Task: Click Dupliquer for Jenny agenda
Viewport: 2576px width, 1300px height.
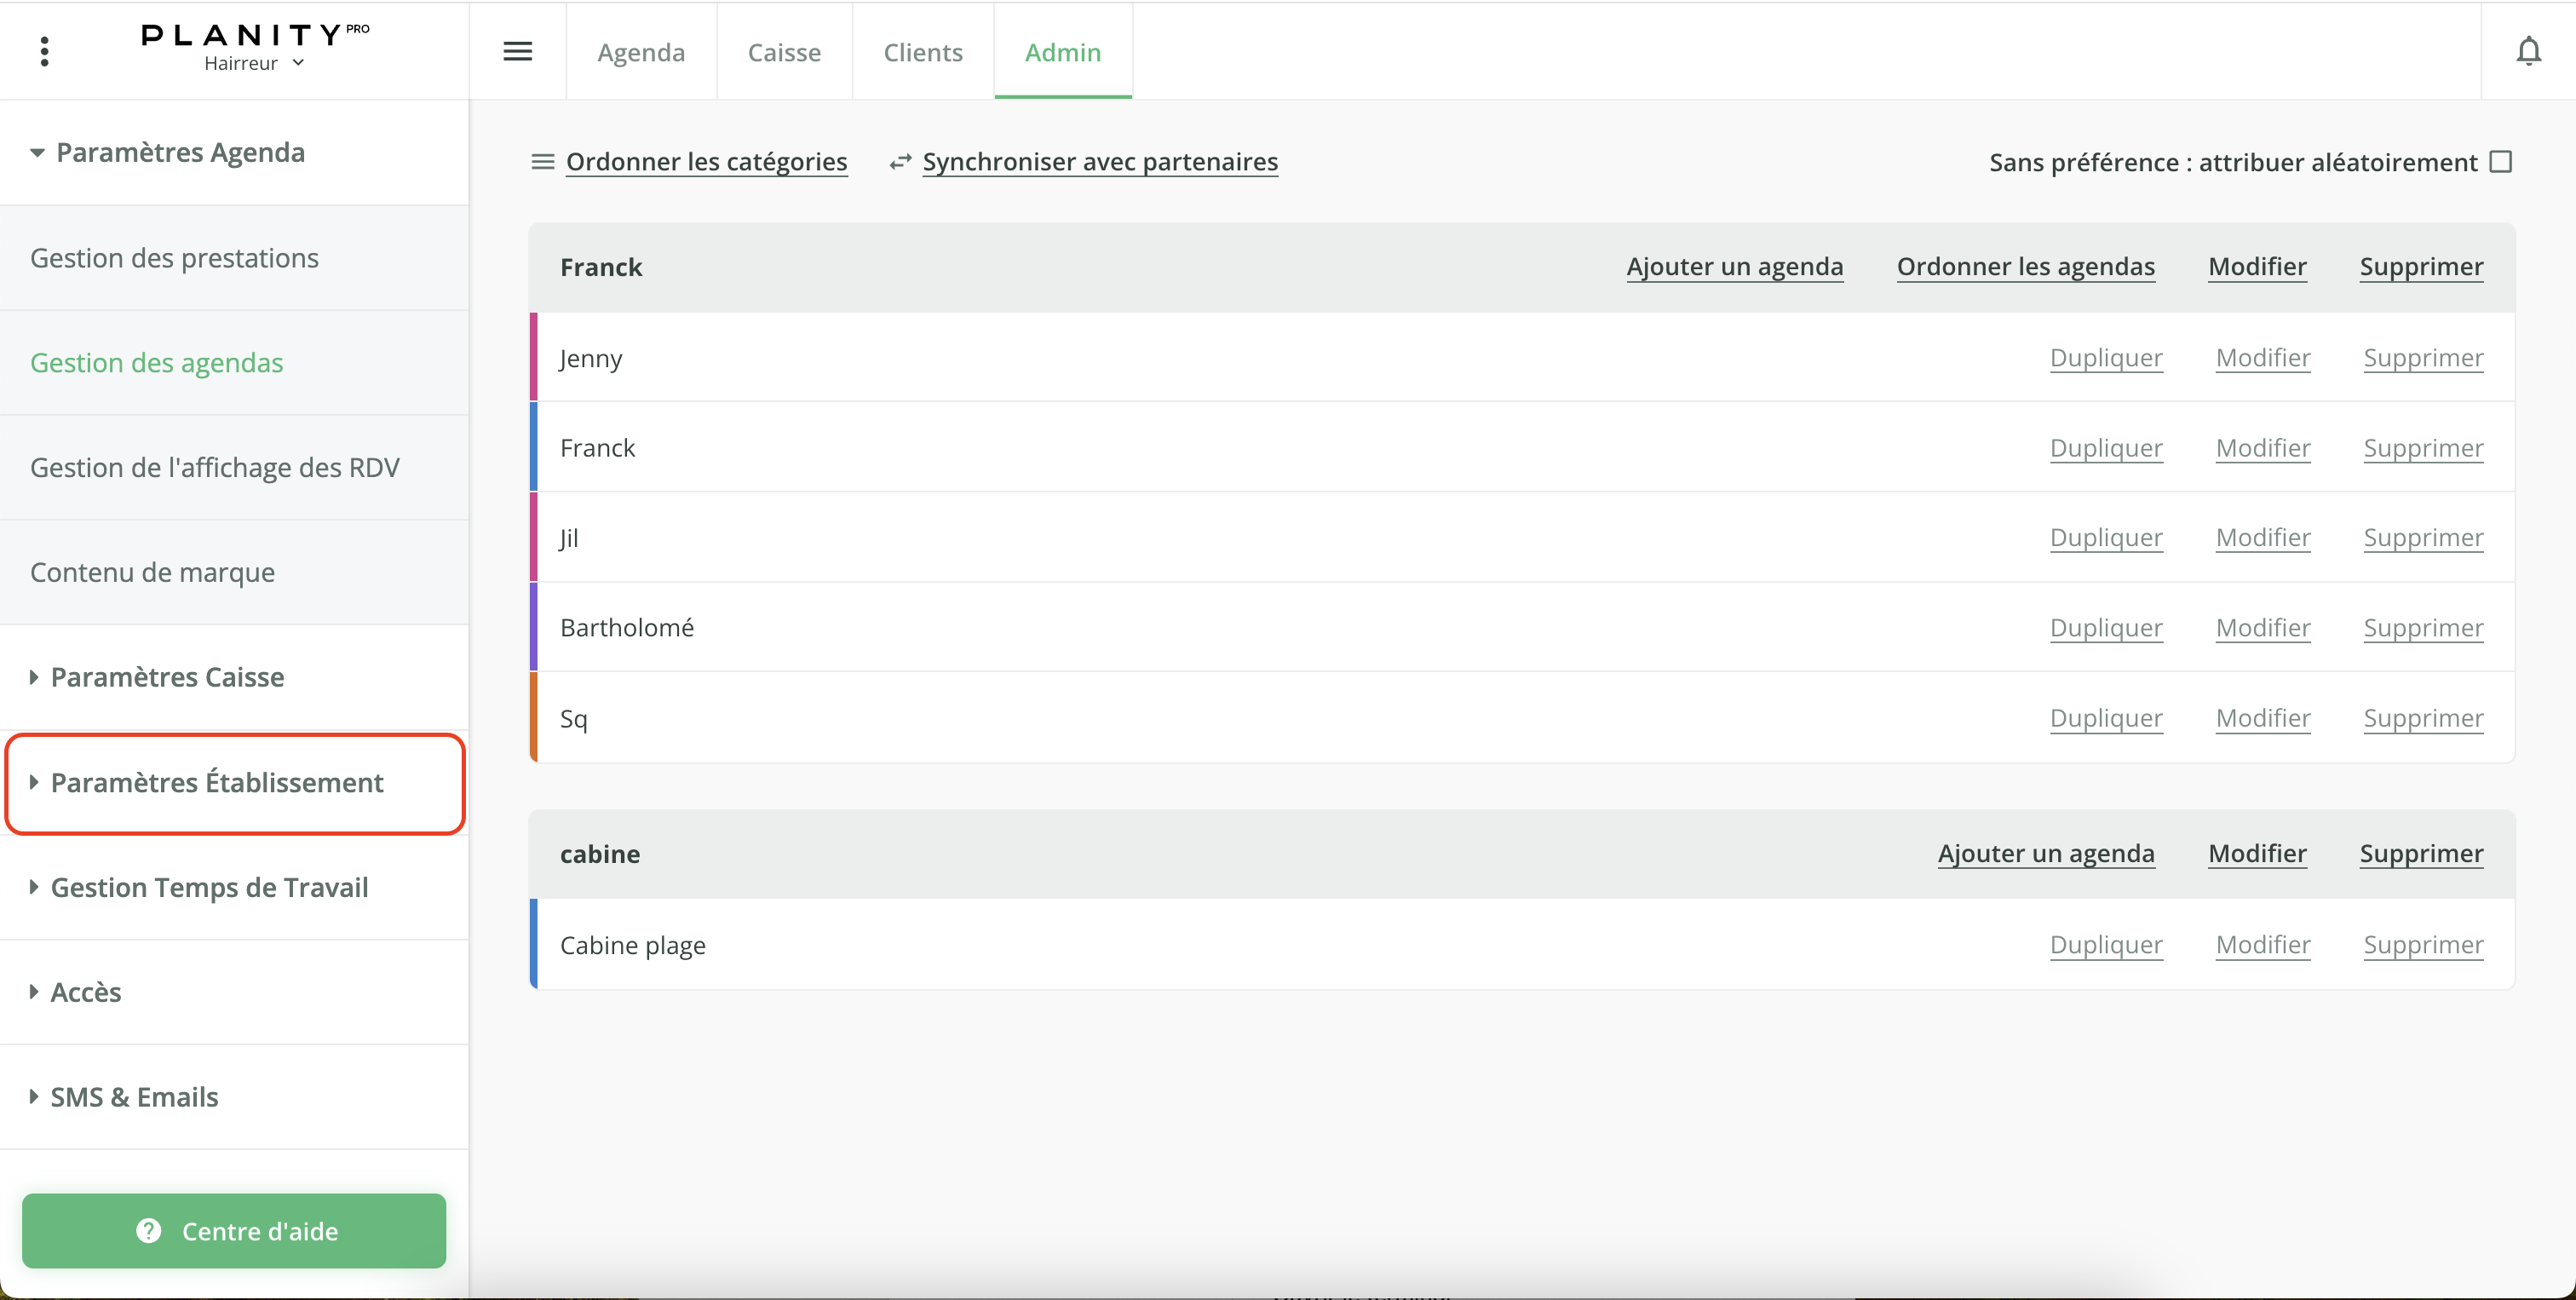Action: (x=2105, y=358)
